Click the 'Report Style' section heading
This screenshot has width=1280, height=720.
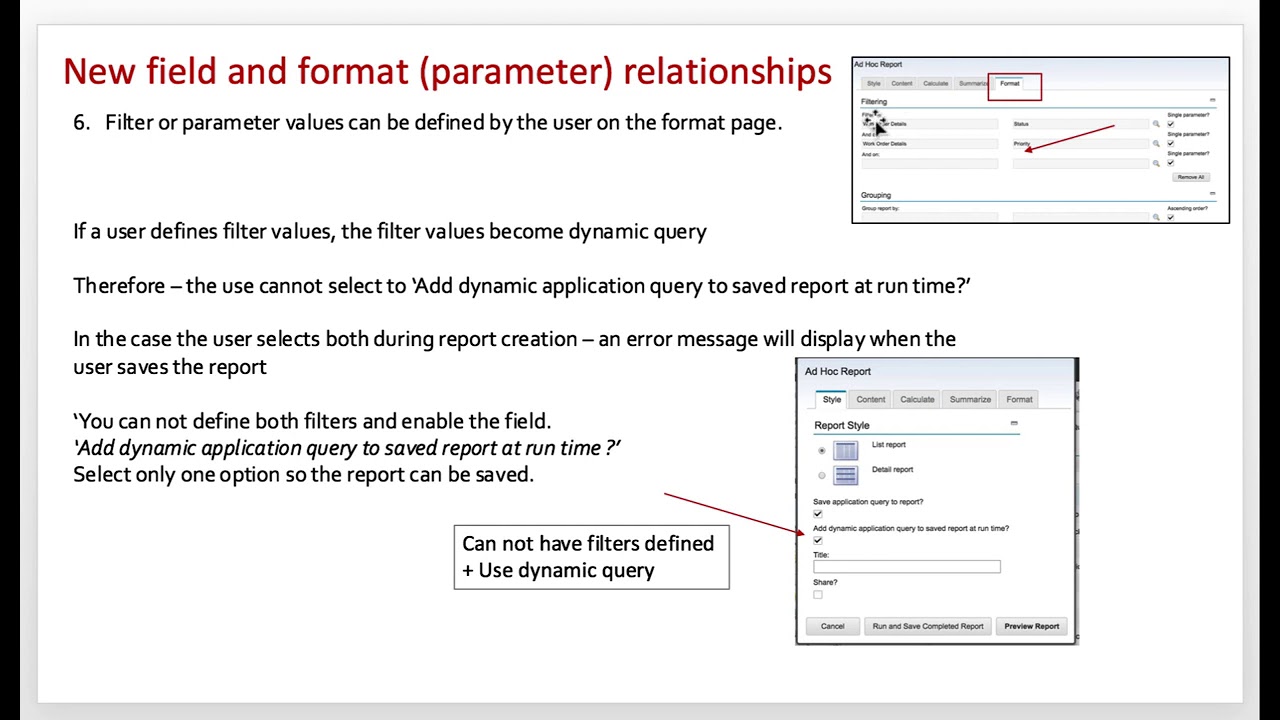(x=842, y=426)
